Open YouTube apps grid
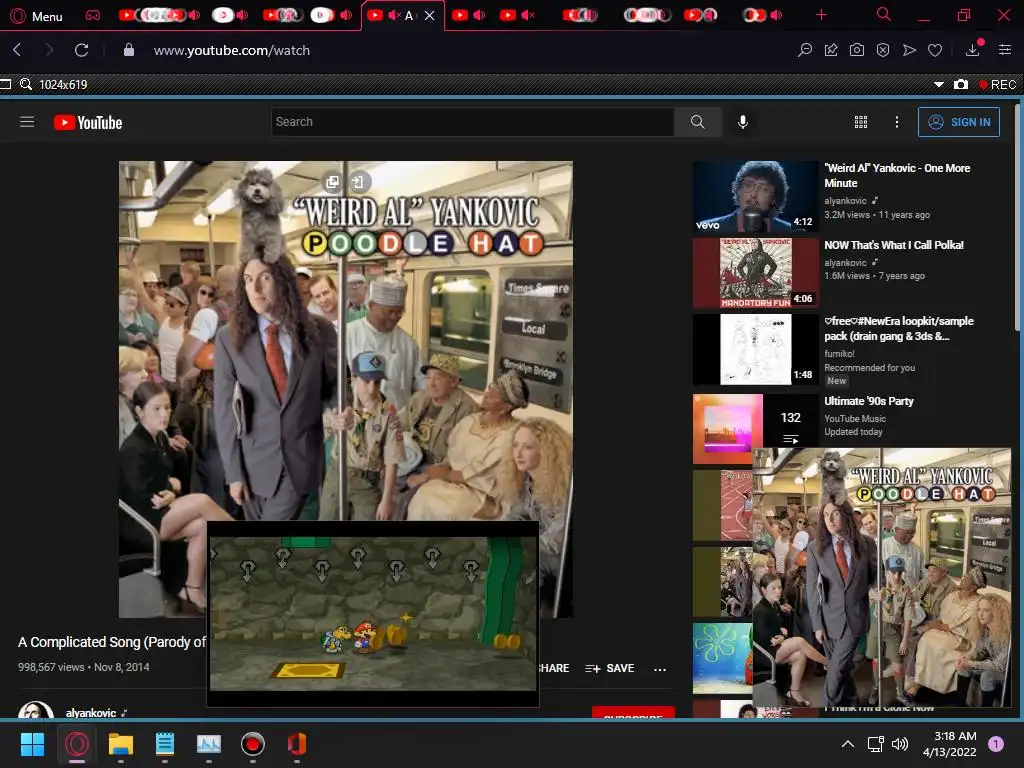 pyautogui.click(x=861, y=122)
